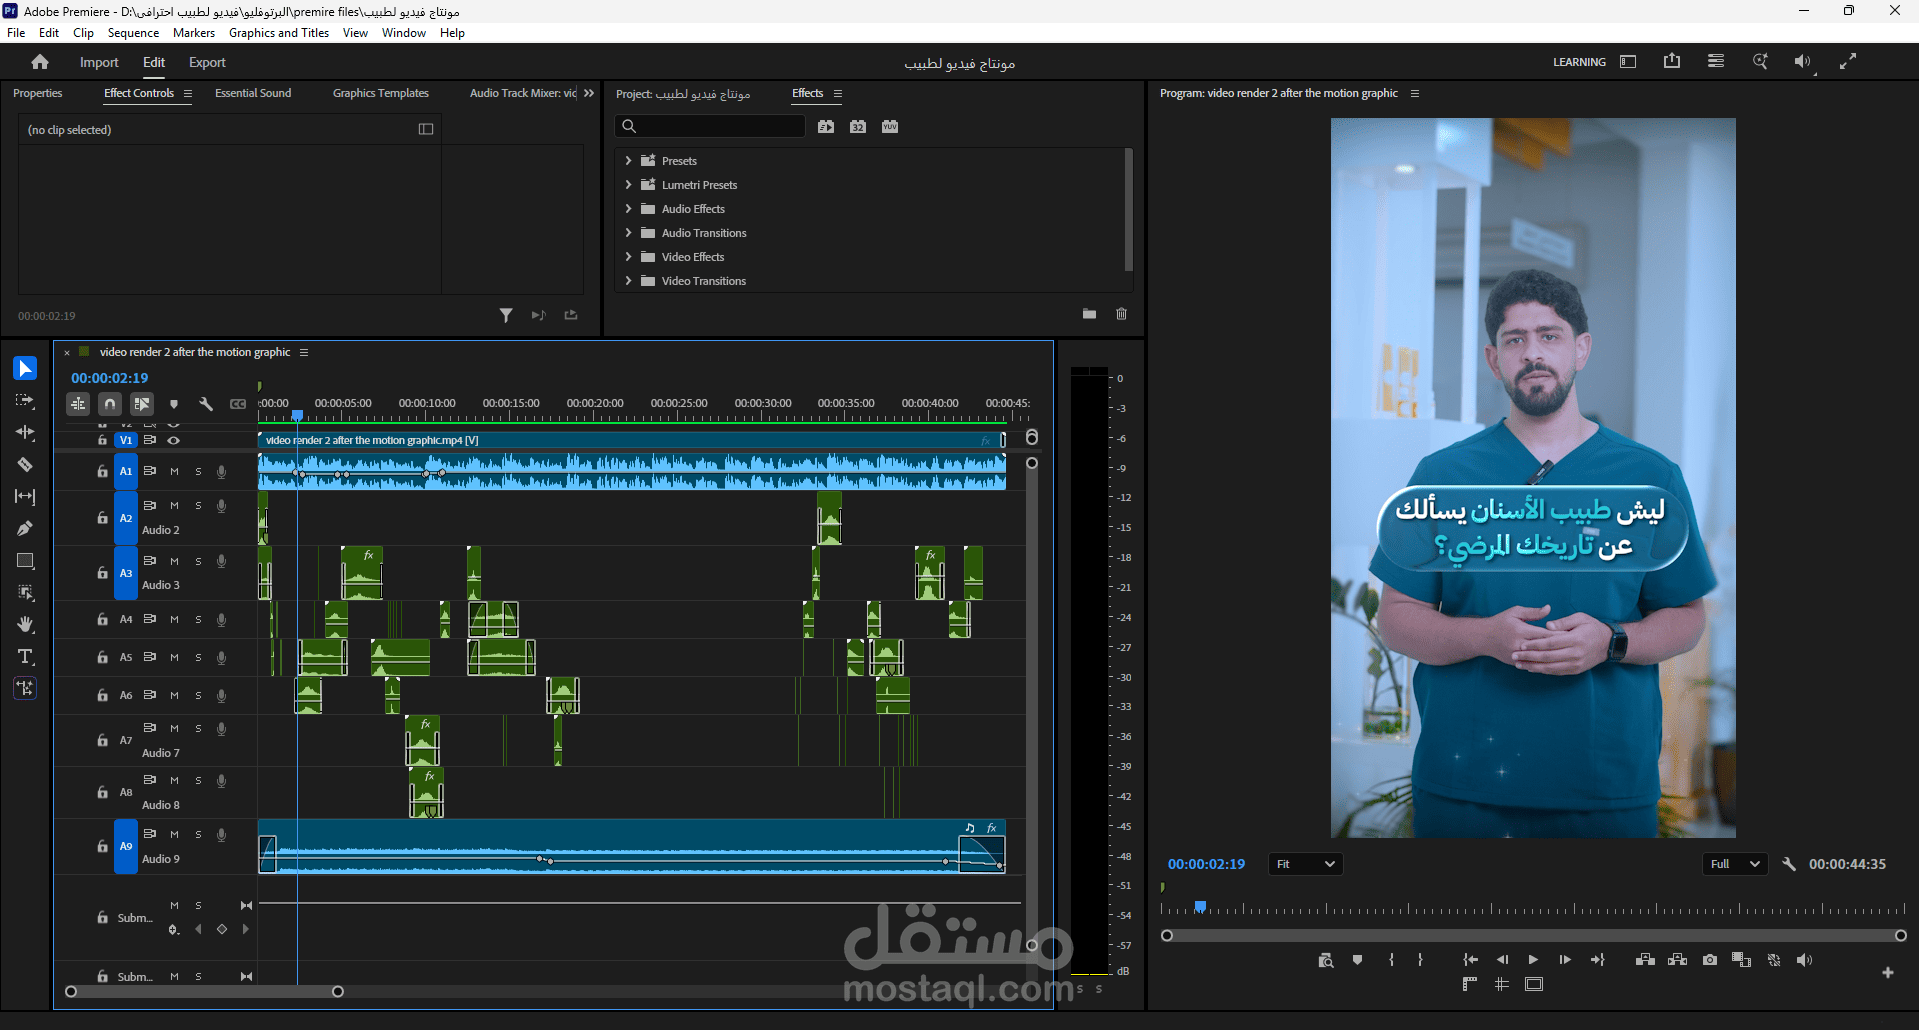Screen dimensions: 1919x1030
Task: Select the Razor tool
Action: [25, 465]
